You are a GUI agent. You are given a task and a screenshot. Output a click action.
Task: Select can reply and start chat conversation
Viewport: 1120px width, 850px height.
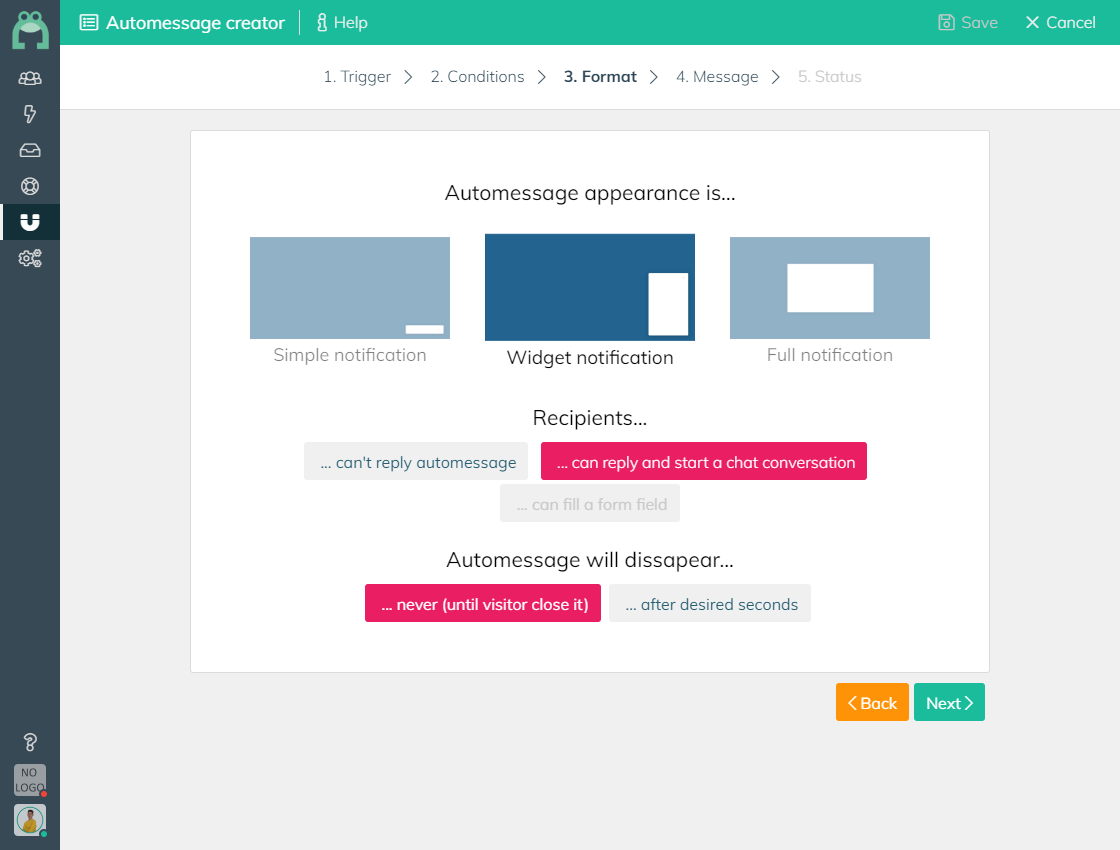[704, 461]
